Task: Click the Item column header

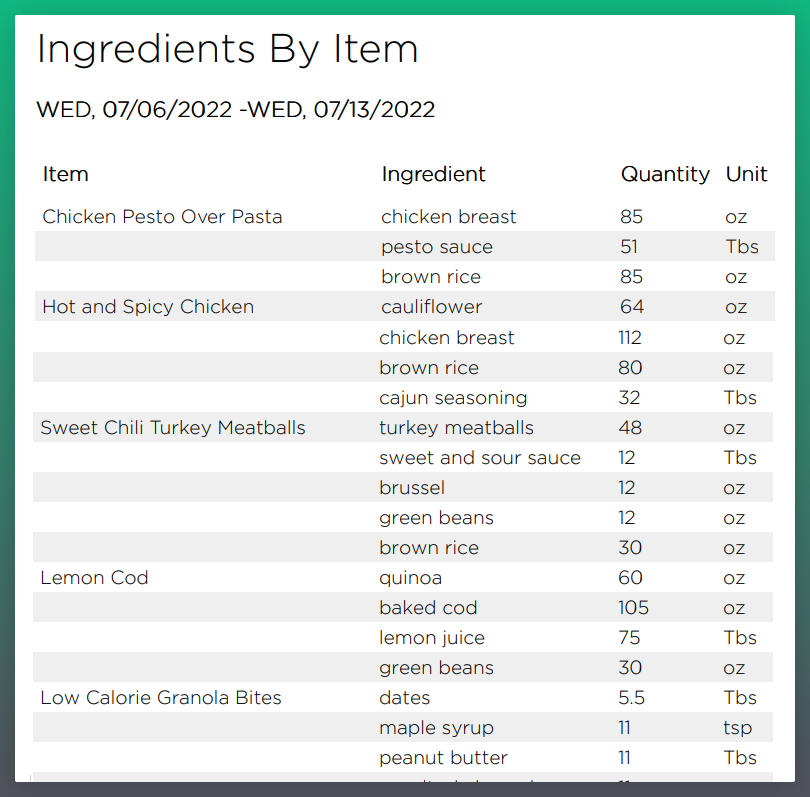Action: click(66, 174)
